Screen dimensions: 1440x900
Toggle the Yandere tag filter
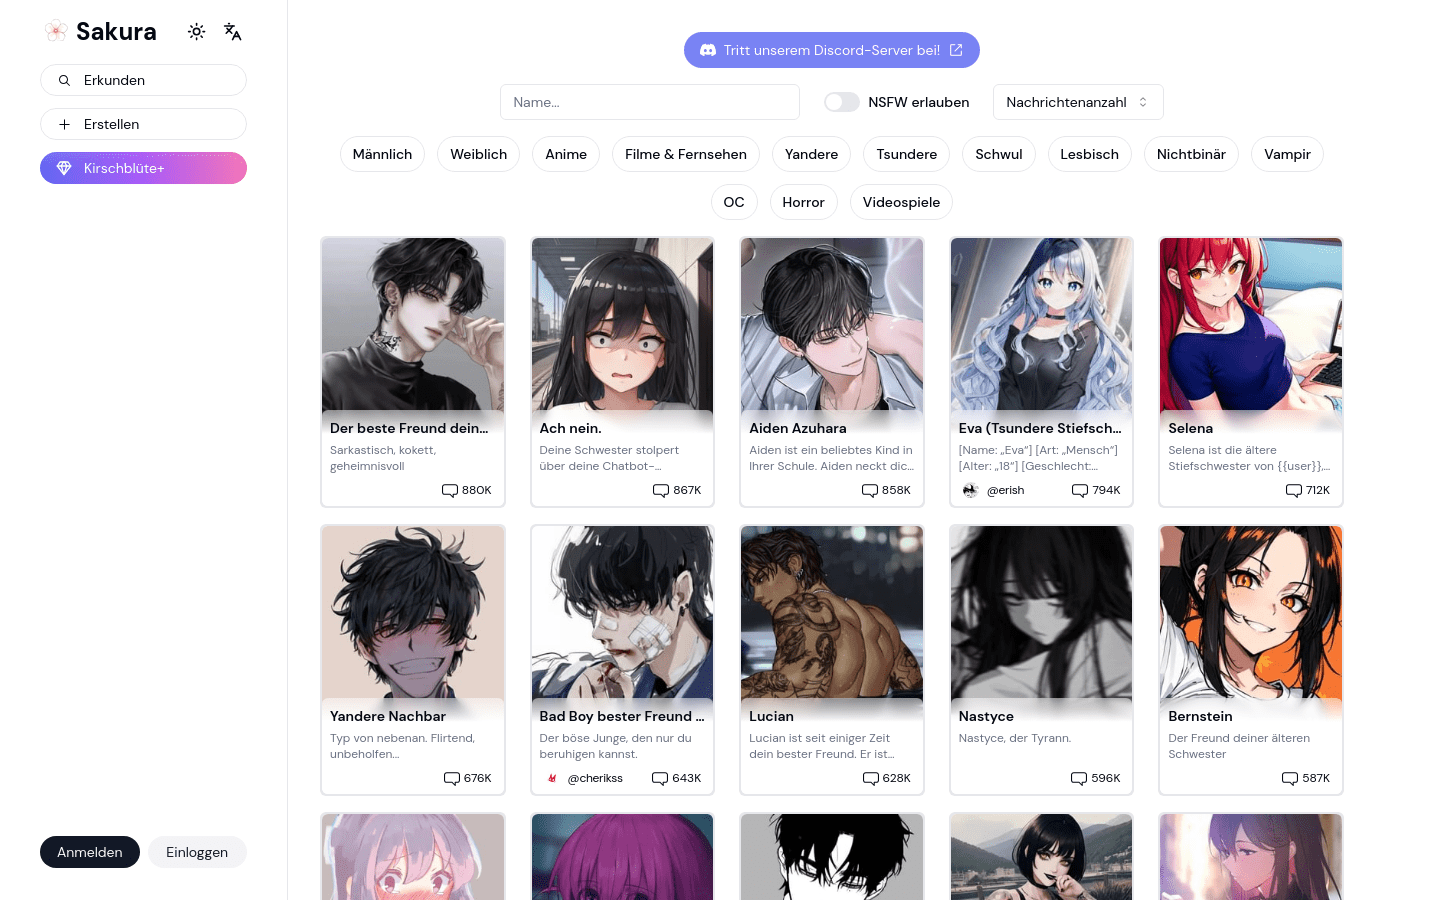pos(811,154)
